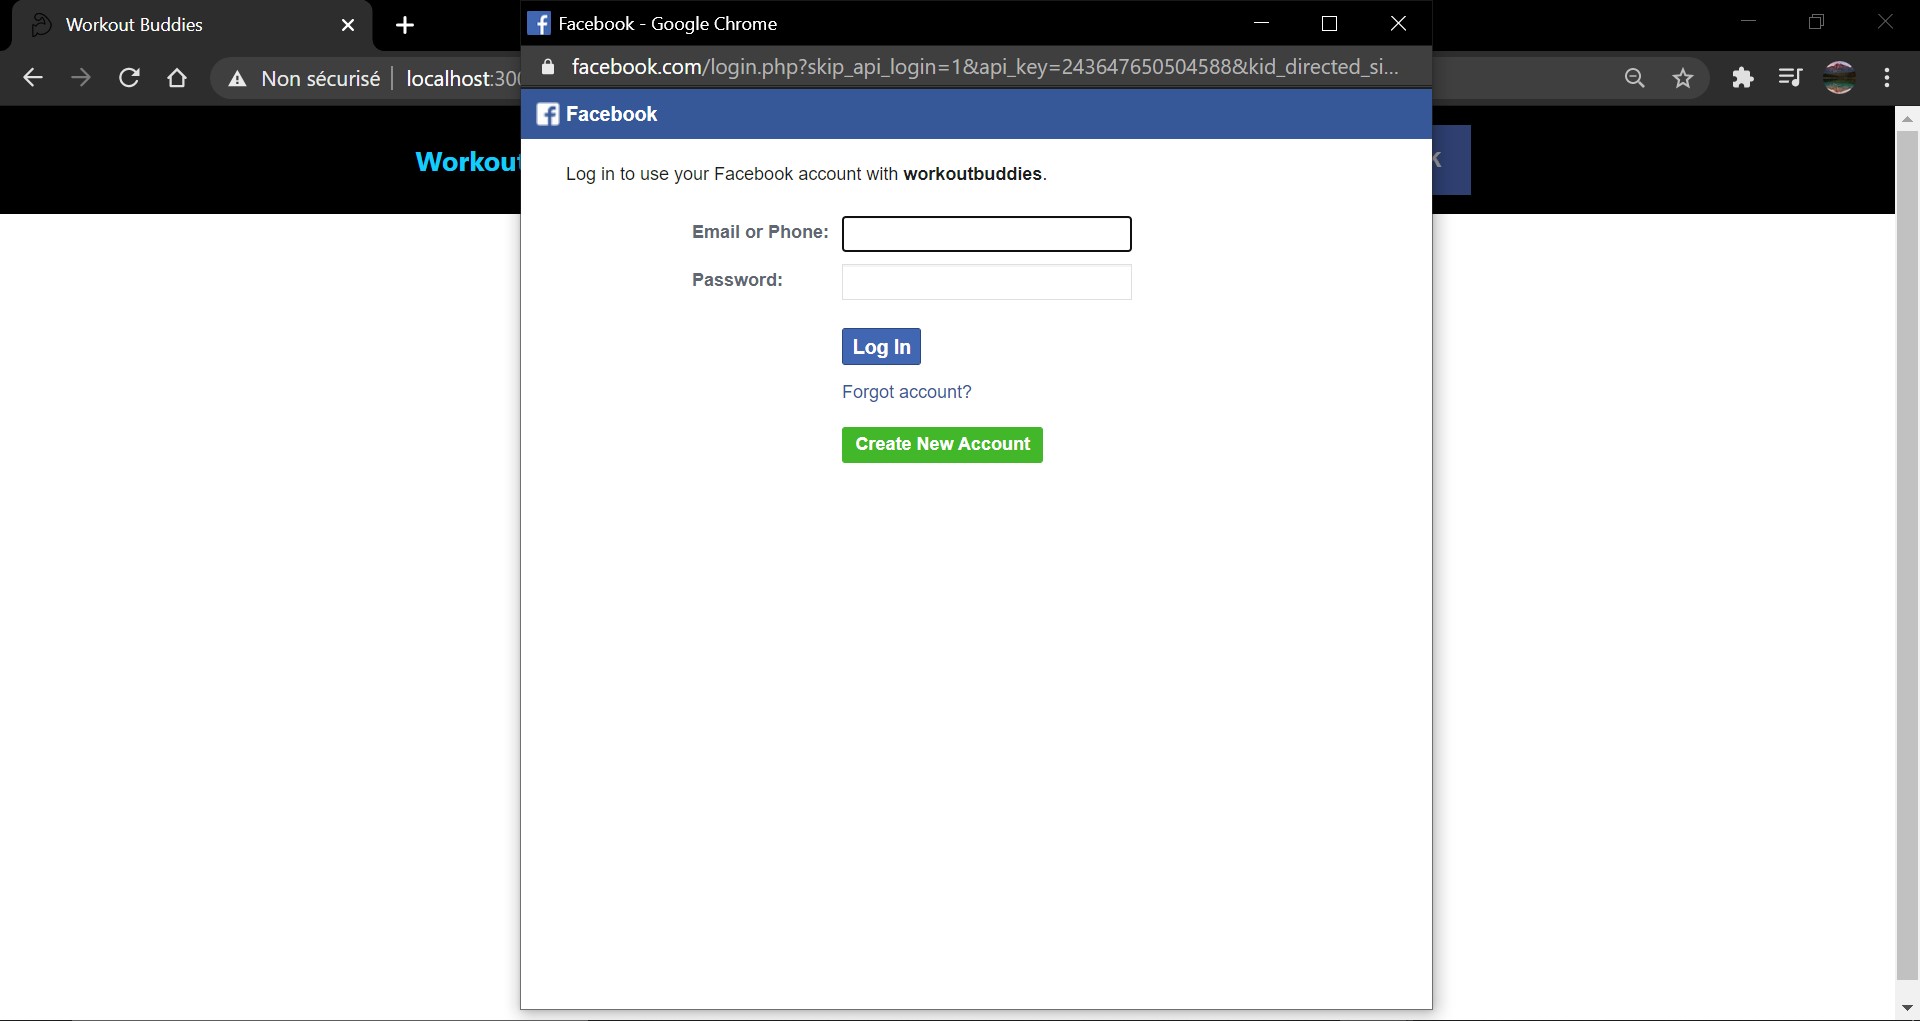The image size is (1920, 1021).
Task: Open the Chrome profile avatar
Action: [1840, 78]
